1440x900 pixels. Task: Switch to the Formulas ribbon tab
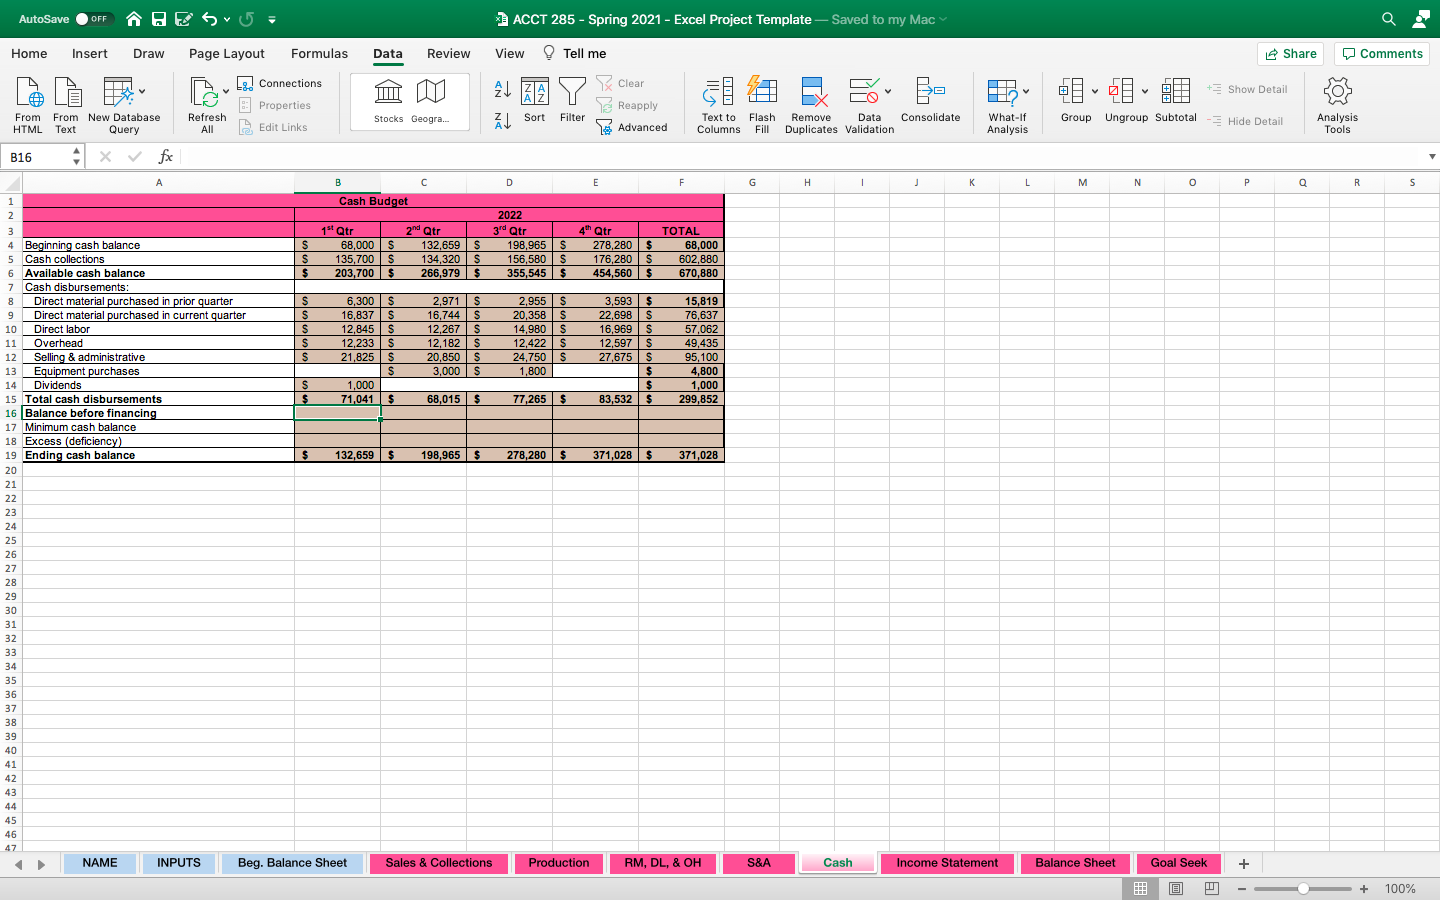[x=319, y=54]
